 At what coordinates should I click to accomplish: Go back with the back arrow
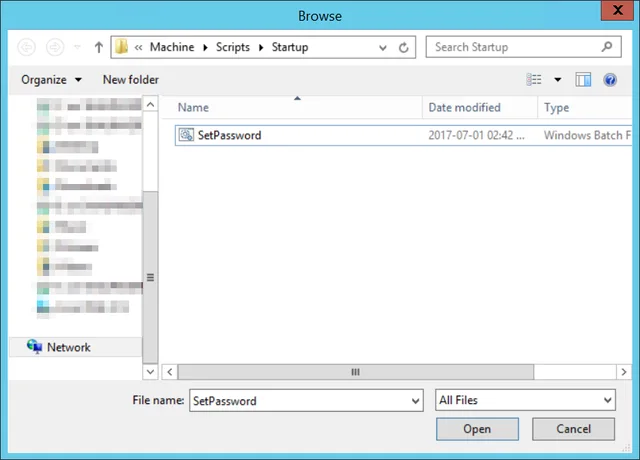(27, 47)
